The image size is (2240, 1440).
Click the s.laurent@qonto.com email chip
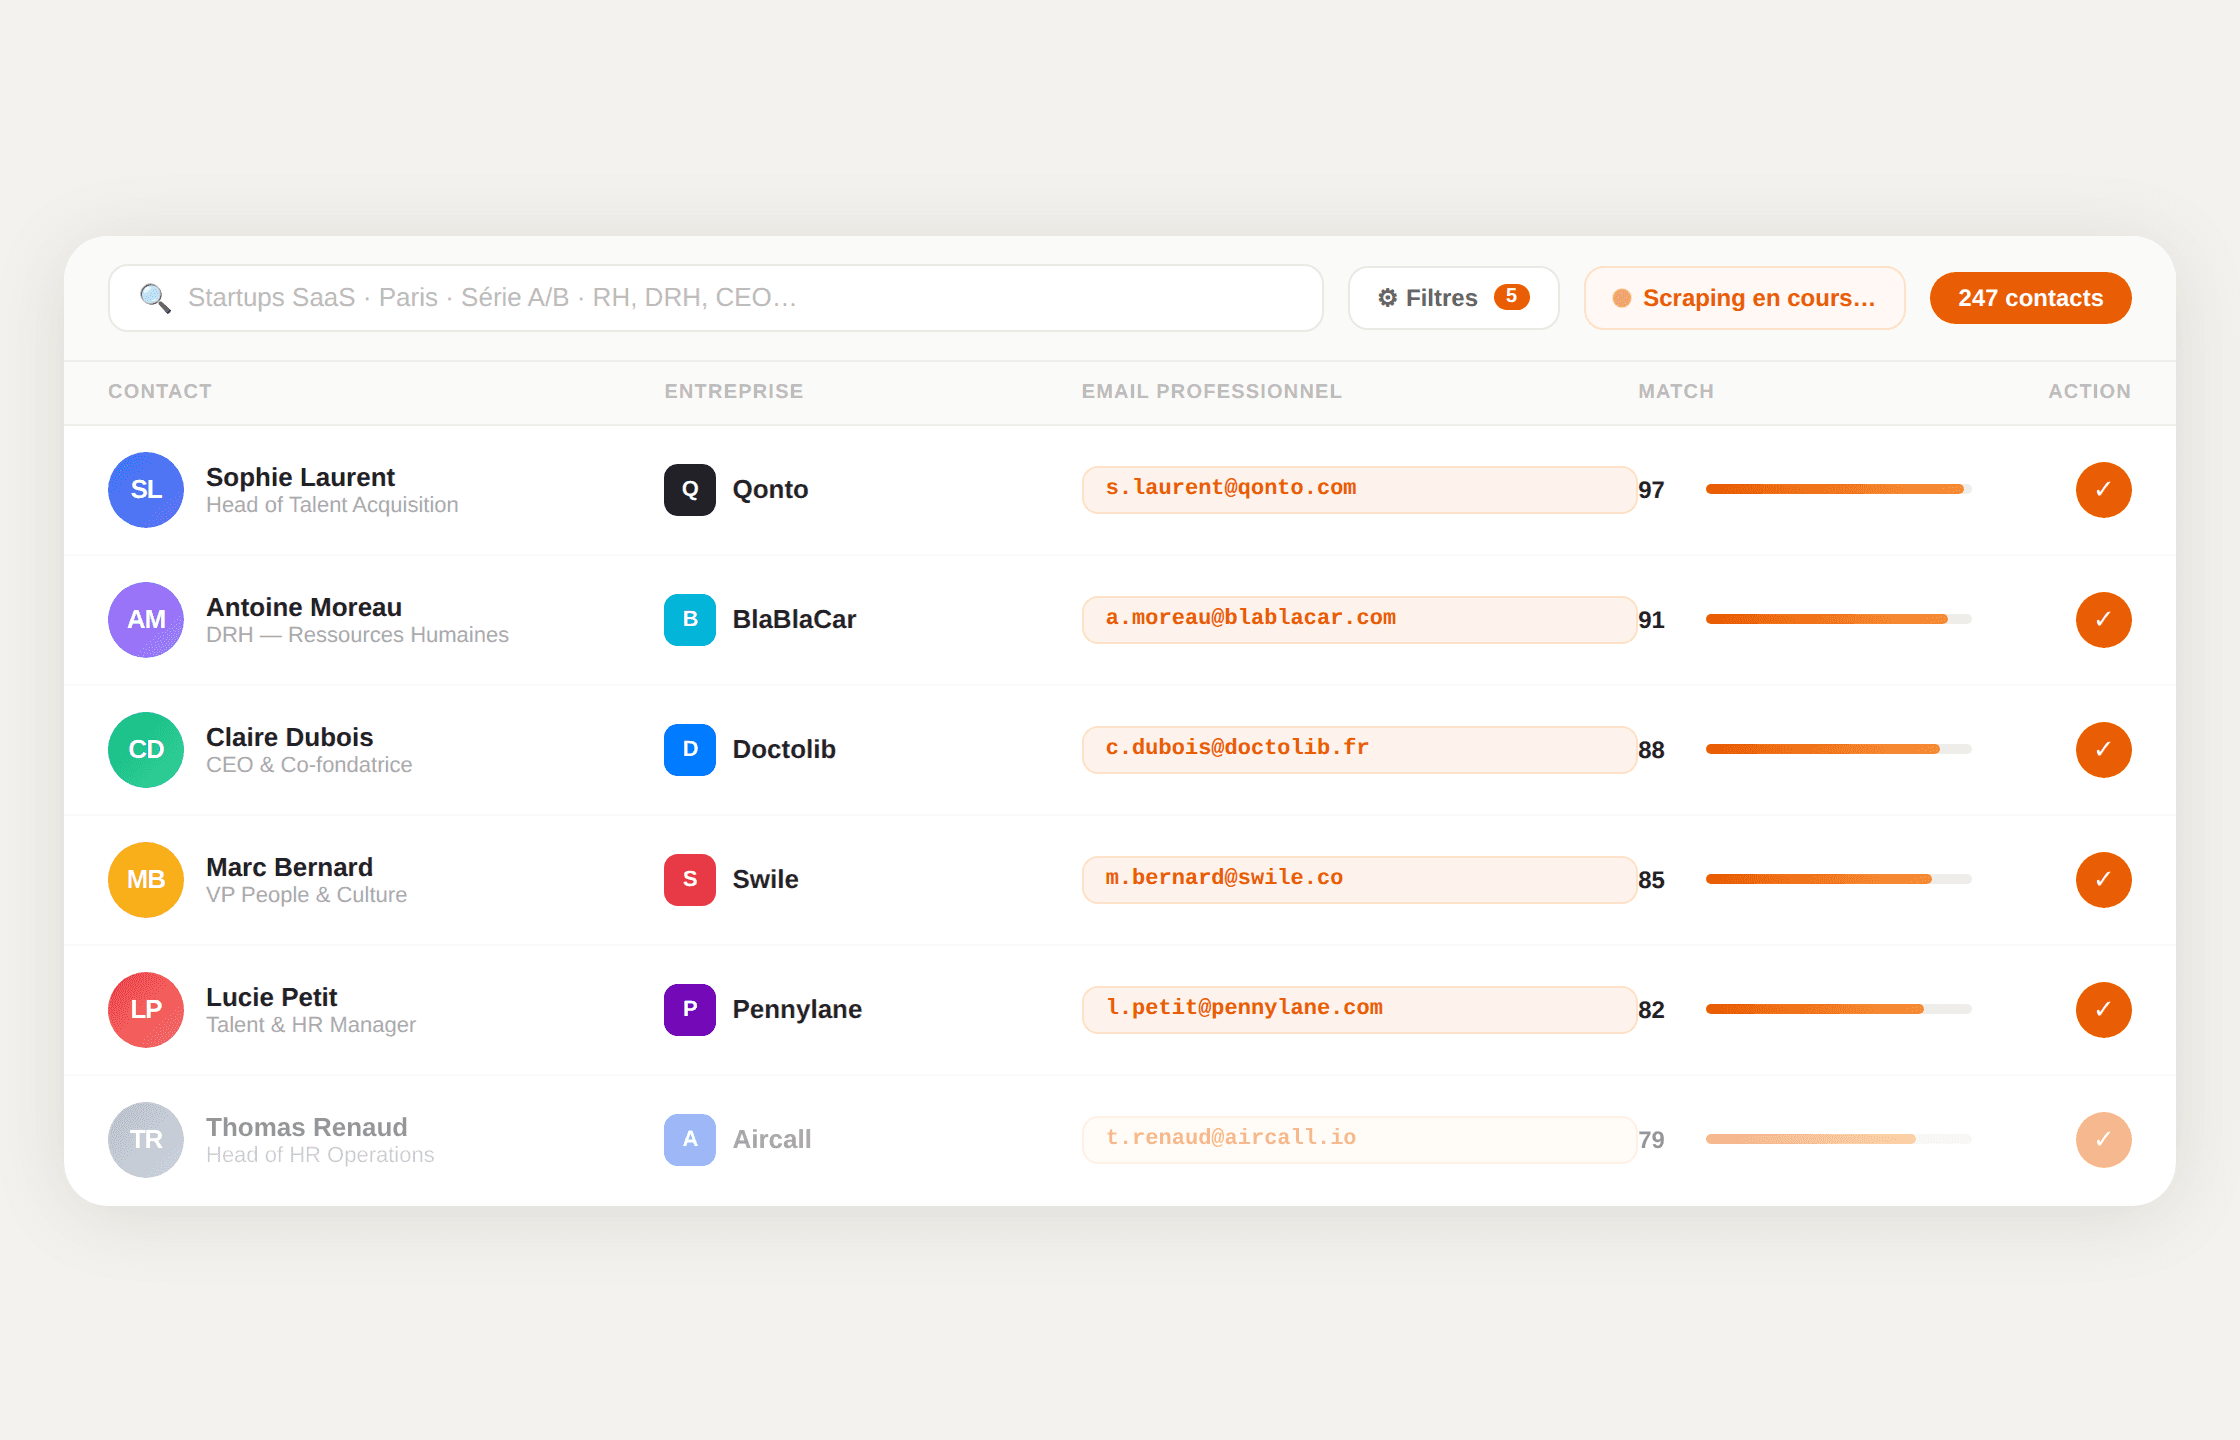point(1358,490)
